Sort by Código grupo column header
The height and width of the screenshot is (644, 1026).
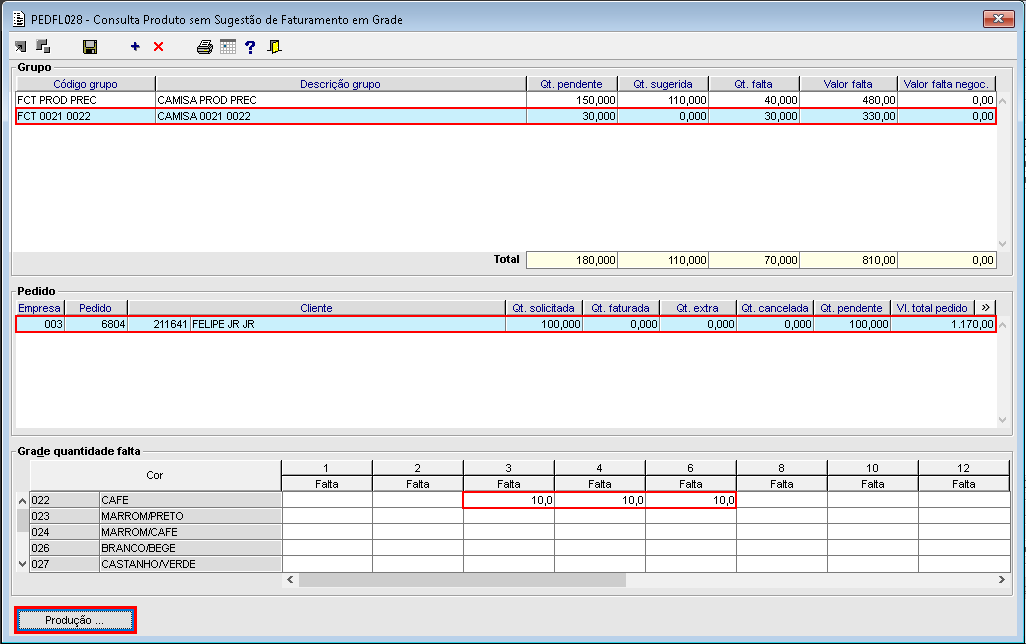[x=86, y=84]
